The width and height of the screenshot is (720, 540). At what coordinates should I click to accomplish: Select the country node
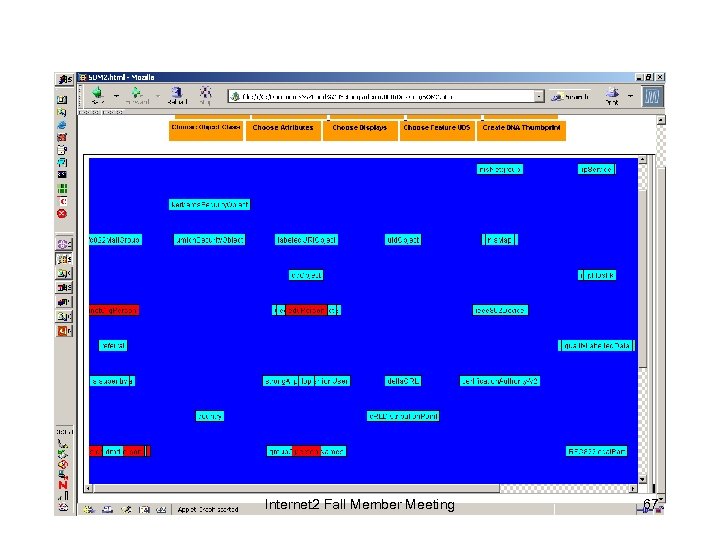[209, 416]
